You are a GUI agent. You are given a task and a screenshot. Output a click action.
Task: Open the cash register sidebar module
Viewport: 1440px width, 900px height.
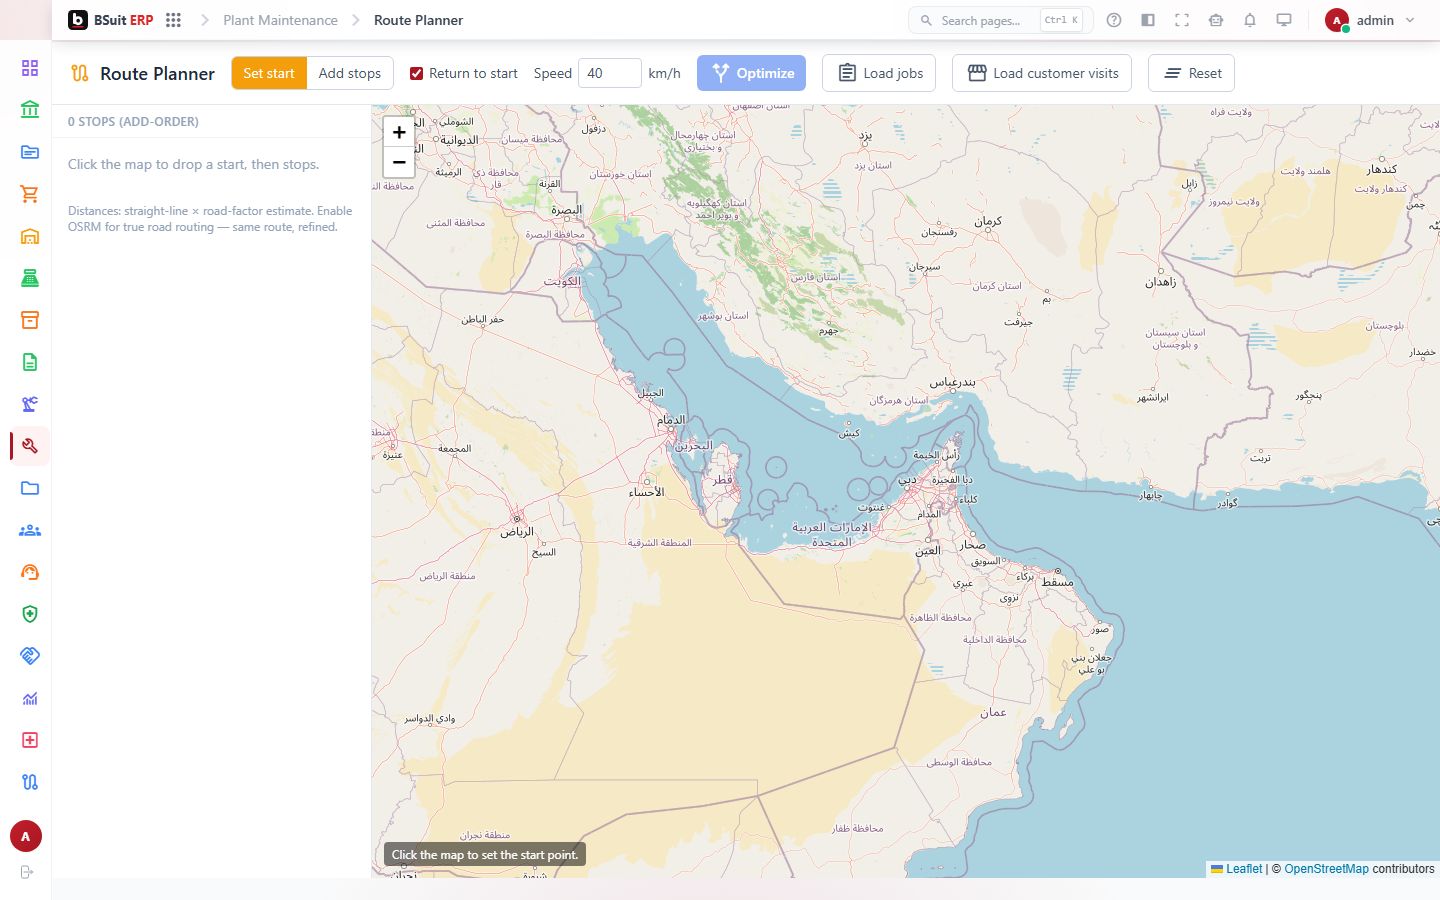coord(30,278)
